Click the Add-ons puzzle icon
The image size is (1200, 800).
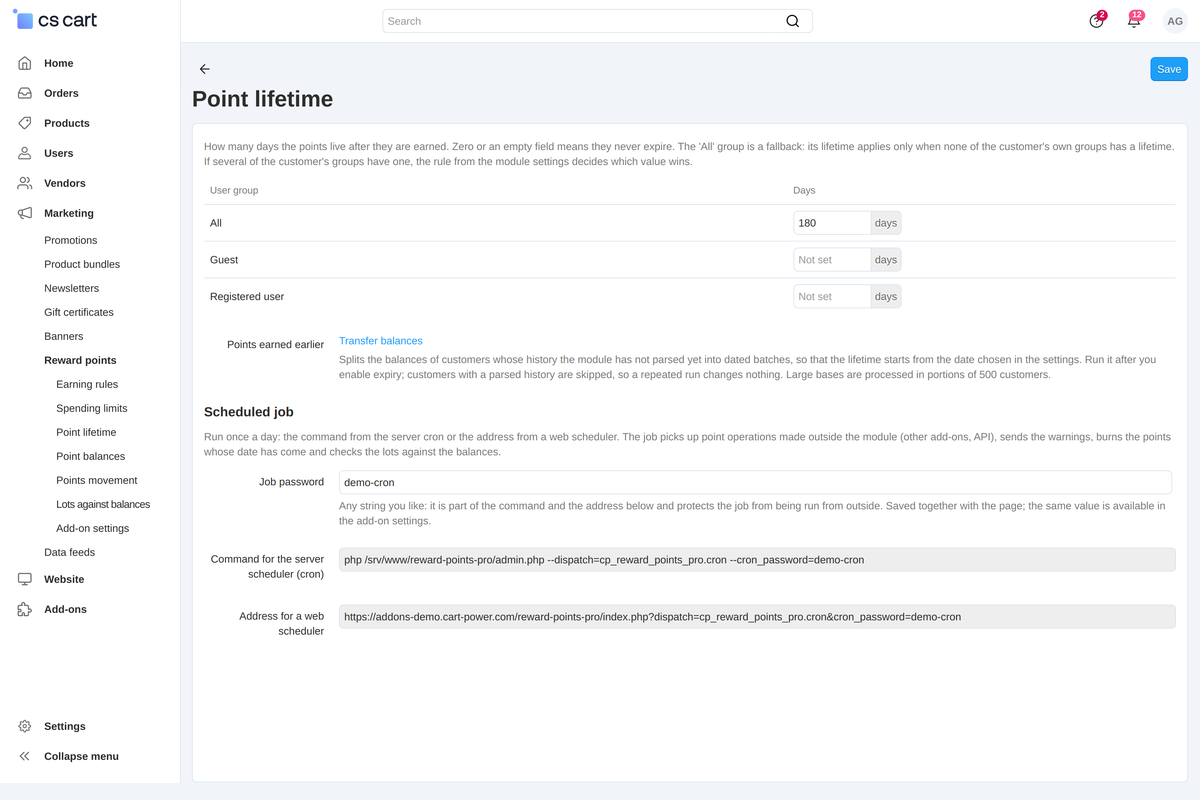25,609
